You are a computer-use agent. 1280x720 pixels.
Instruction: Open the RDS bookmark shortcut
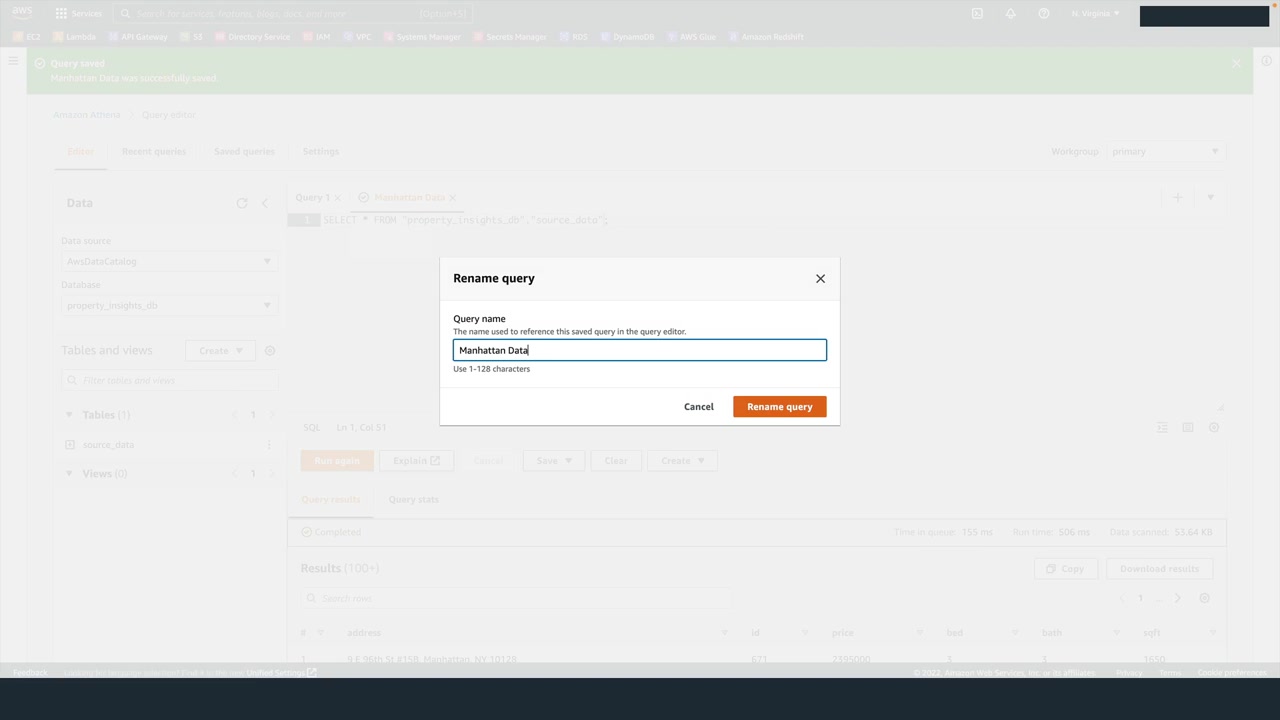tap(573, 37)
